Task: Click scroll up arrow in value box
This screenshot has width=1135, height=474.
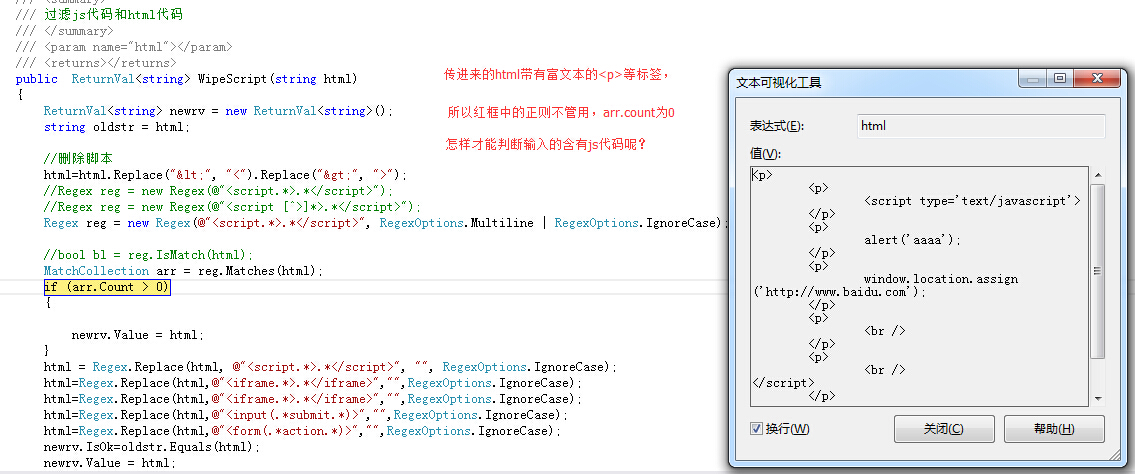Action: point(1098,174)
